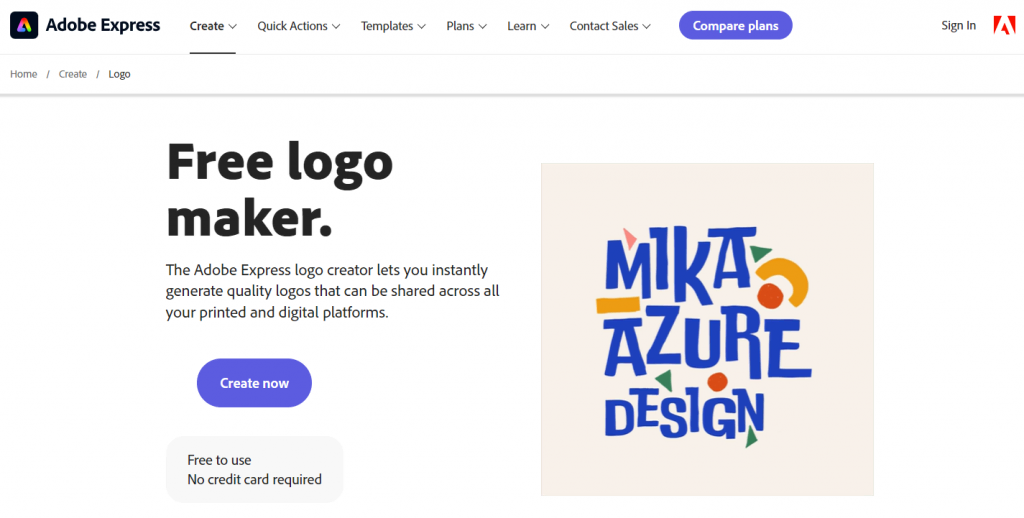This screenshot has height=518, width=1024.
Task: Open the Learn menu
Action: pyautogui.click(x=528, y=26)
